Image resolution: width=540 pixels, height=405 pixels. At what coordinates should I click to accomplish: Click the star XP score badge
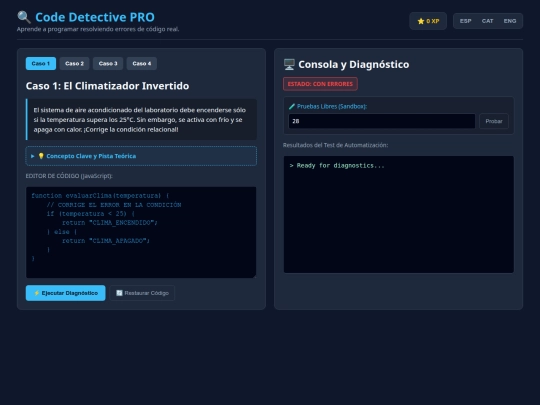[x=428, y=21]
